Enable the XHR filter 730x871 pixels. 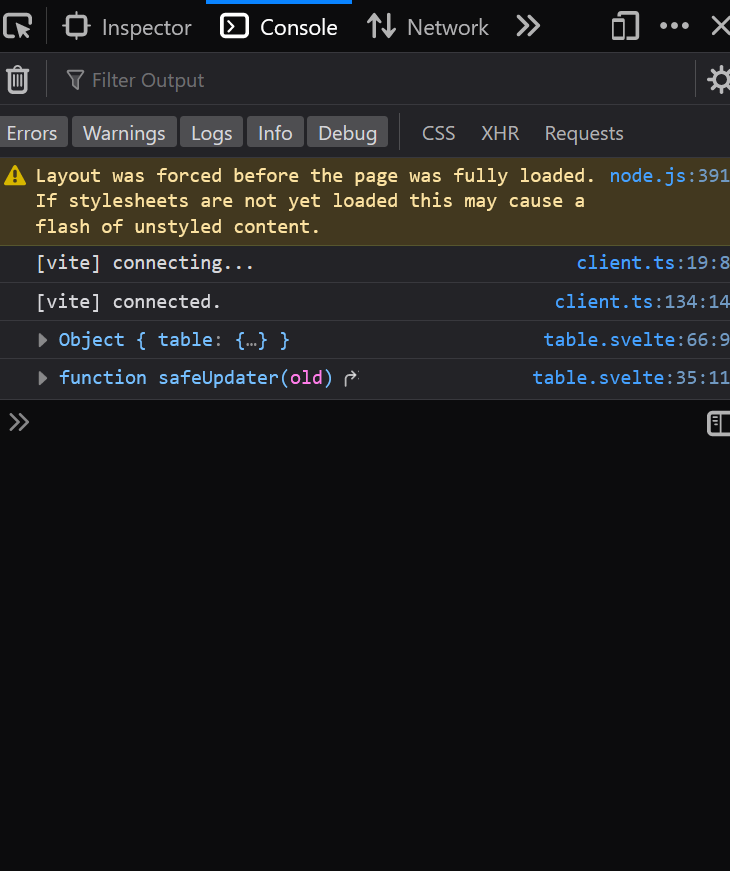point(500,133)
